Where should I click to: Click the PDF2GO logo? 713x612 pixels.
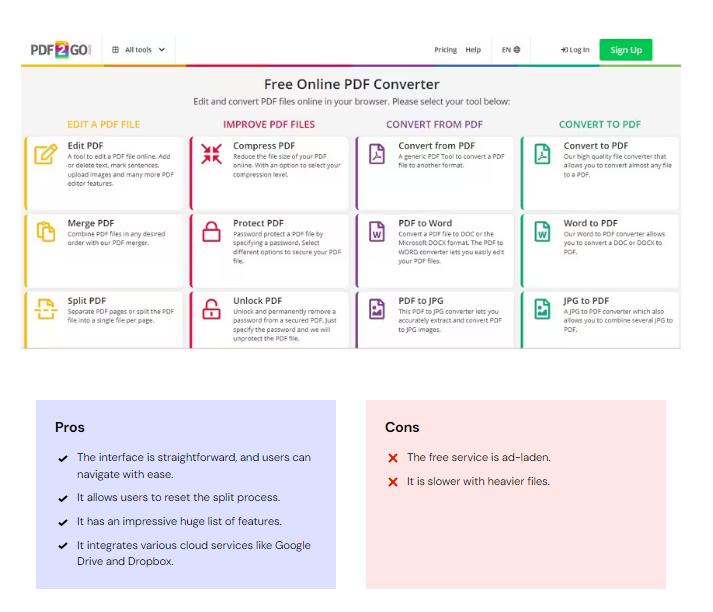pyautogui.click(x=61, y=50)
